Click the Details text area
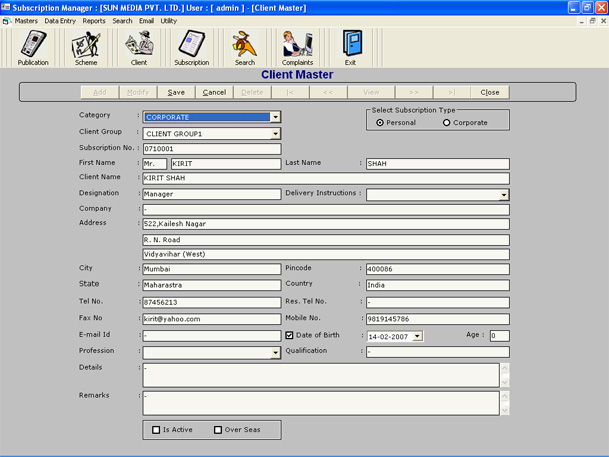Screen dimensions: 609x457 [321, 375]
